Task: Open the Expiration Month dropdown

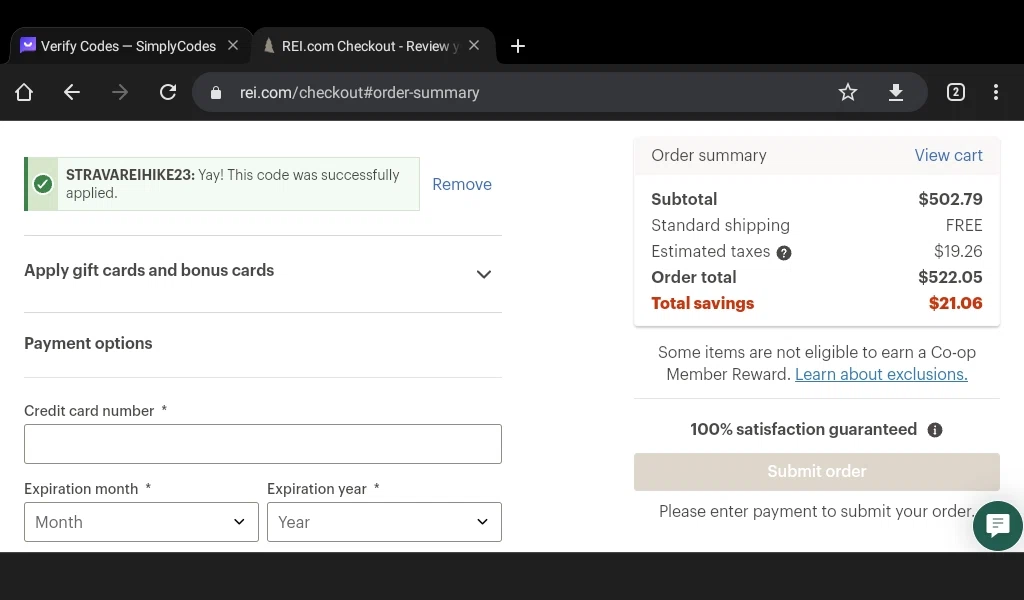Action: click(141, 522)
